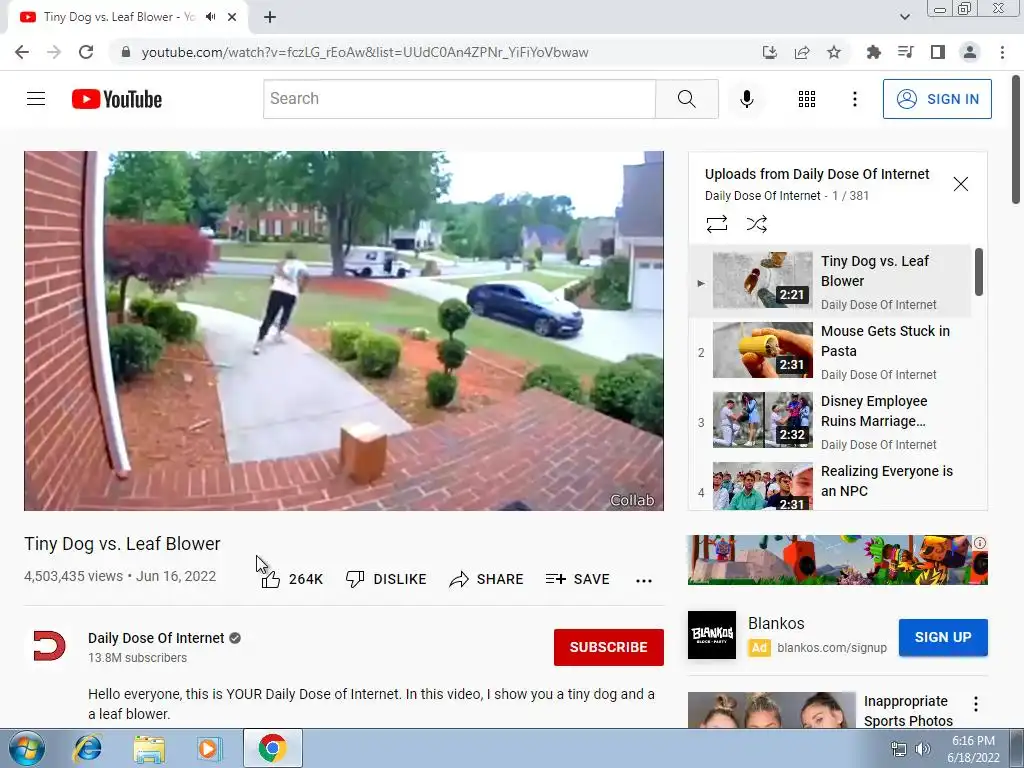Go back in Chrome
This screenshot has height=768, width=1024.
[x=22, y=52]
